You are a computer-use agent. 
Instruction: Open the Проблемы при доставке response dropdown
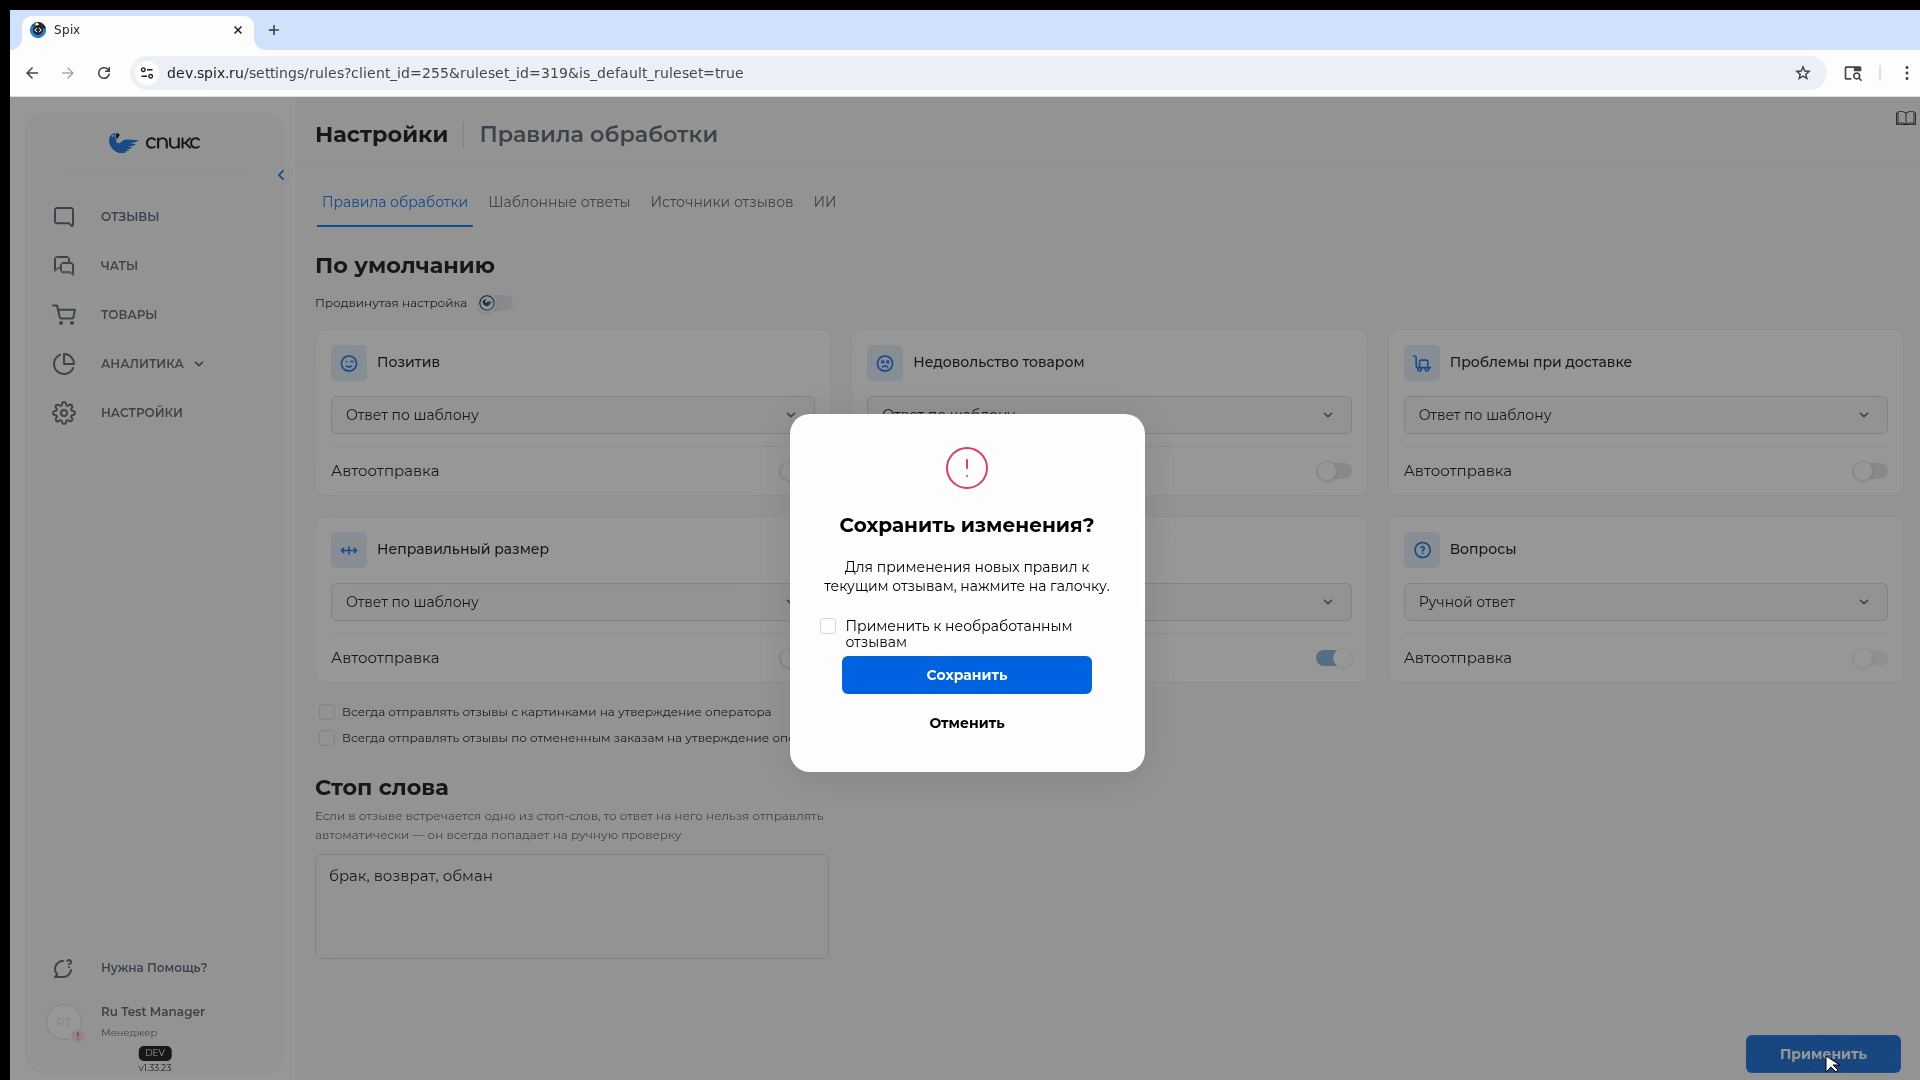coord(1645,415)
